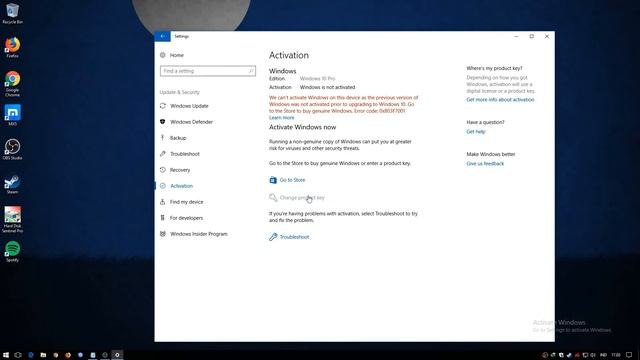640x360 pixels.
Task: Maximize the Settings window
Action: (531, 36)
